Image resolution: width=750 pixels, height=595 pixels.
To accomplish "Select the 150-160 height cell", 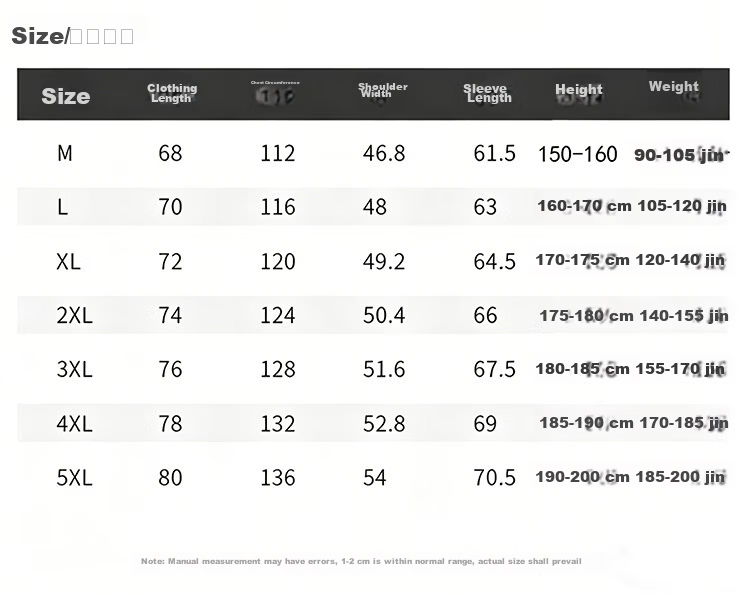I will (577, 154).
